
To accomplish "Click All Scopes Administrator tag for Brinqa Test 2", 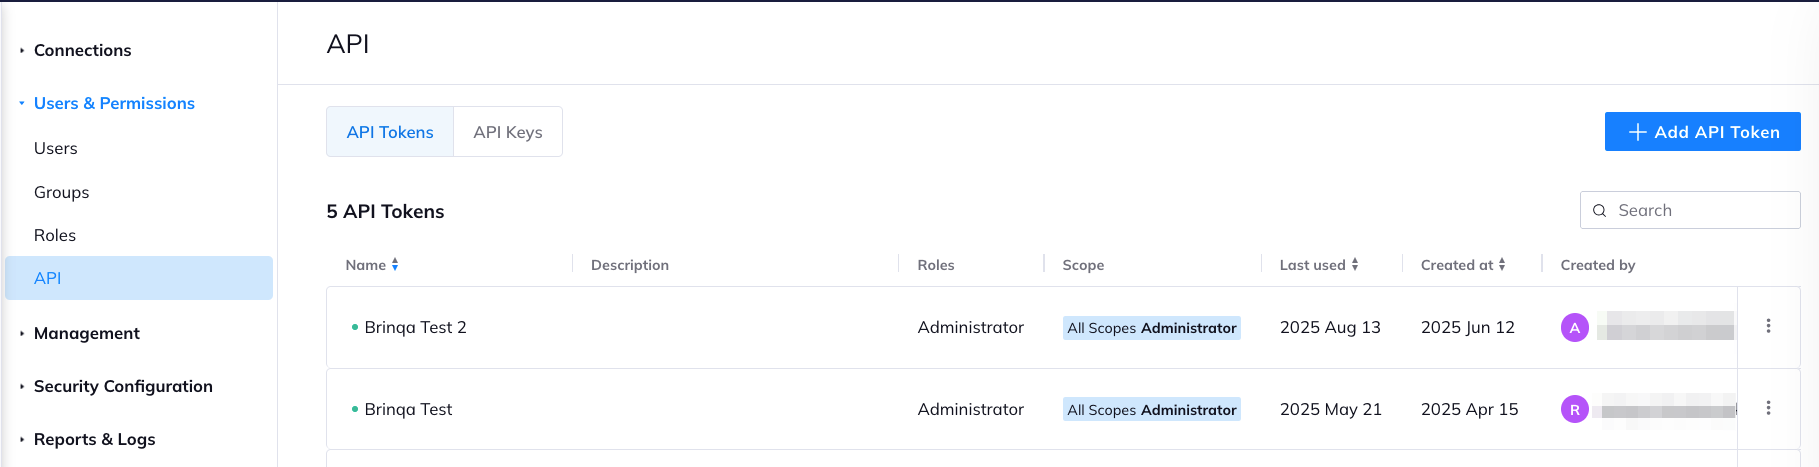I will pyautogui.click(x=1152, y=328).
